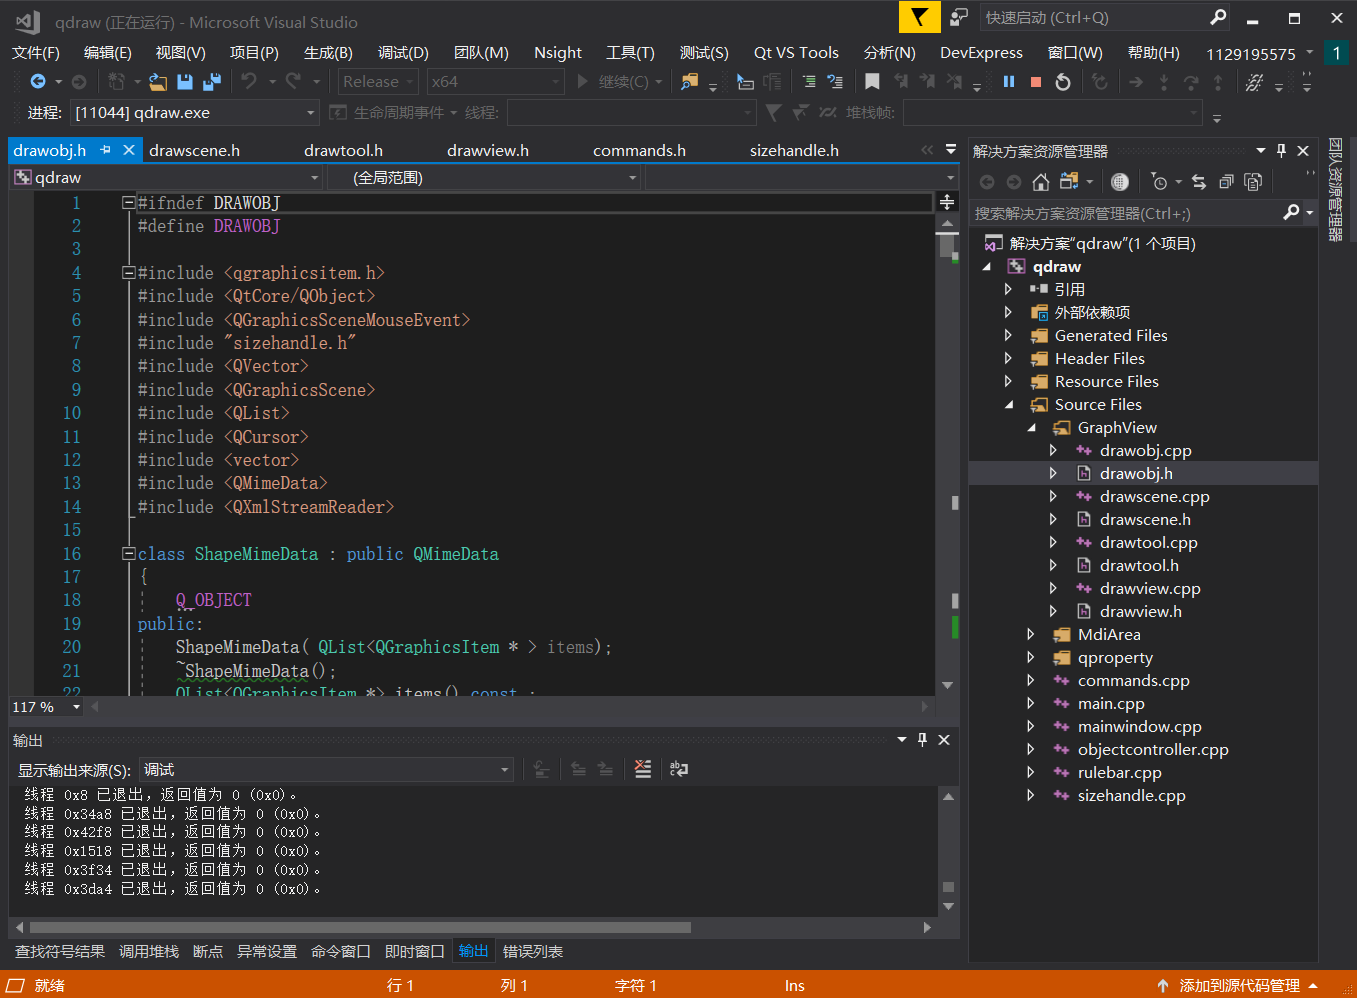
Task: Toggle auto-hide pin on Solution Explorer
Action: [x=1281, y=151]
